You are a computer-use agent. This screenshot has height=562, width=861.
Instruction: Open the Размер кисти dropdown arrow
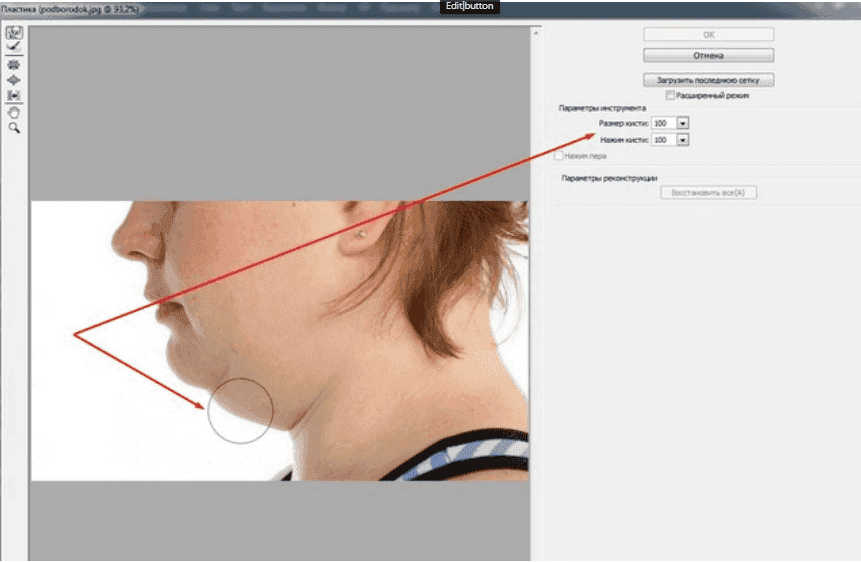tap(683, 123)
